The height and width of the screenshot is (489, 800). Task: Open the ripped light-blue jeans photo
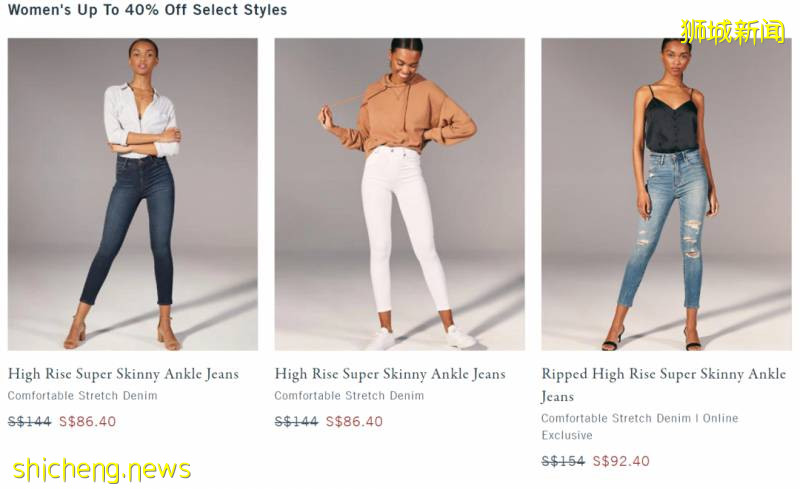coord(666,194)
